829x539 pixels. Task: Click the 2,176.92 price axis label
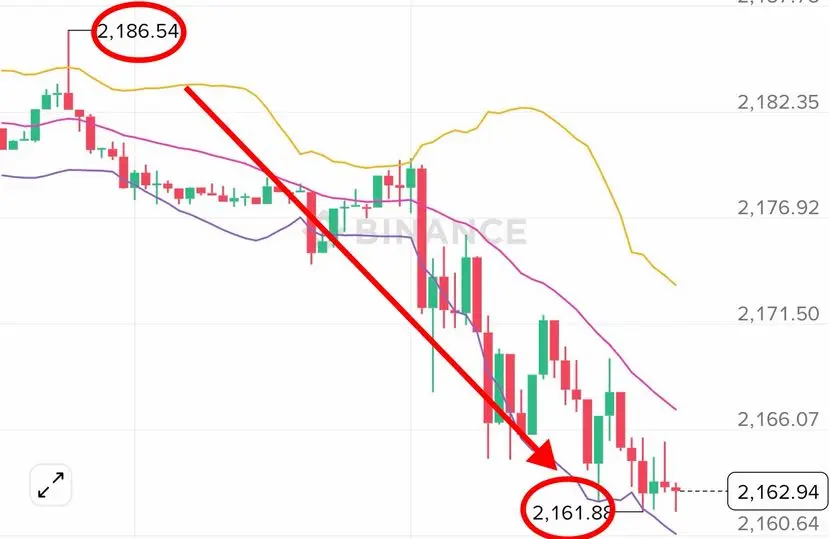(x=778, y=207)
